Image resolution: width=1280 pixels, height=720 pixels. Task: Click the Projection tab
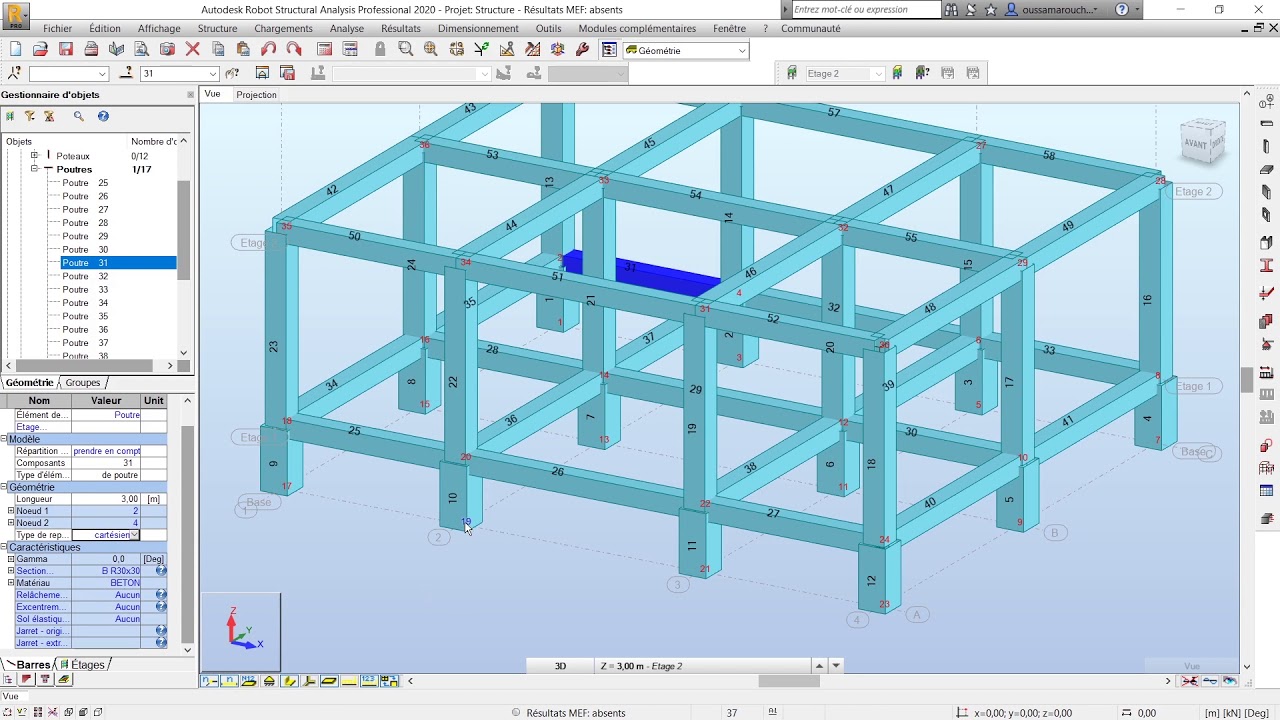[257, 95]
